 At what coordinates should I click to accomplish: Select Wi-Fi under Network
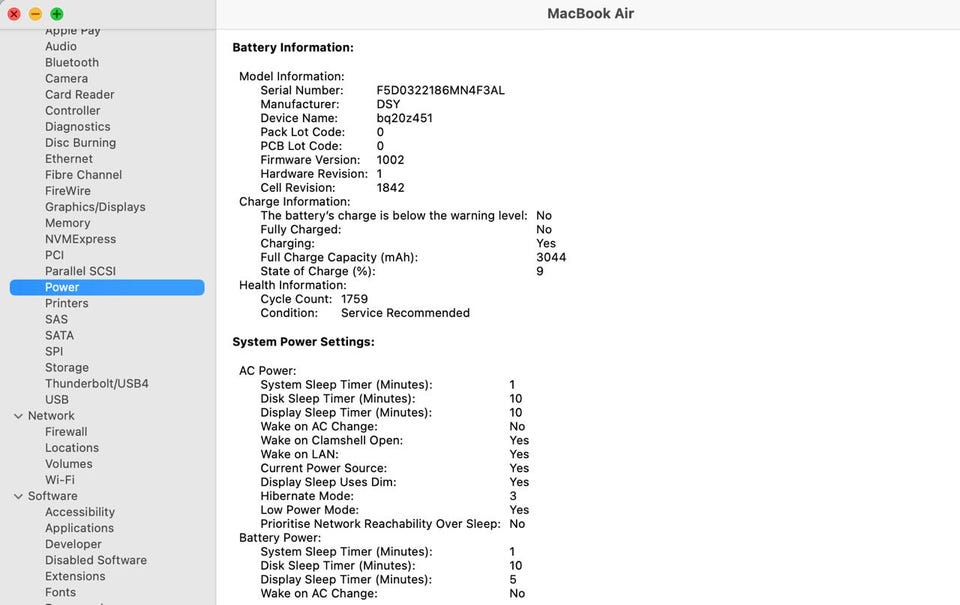point(59,479)
